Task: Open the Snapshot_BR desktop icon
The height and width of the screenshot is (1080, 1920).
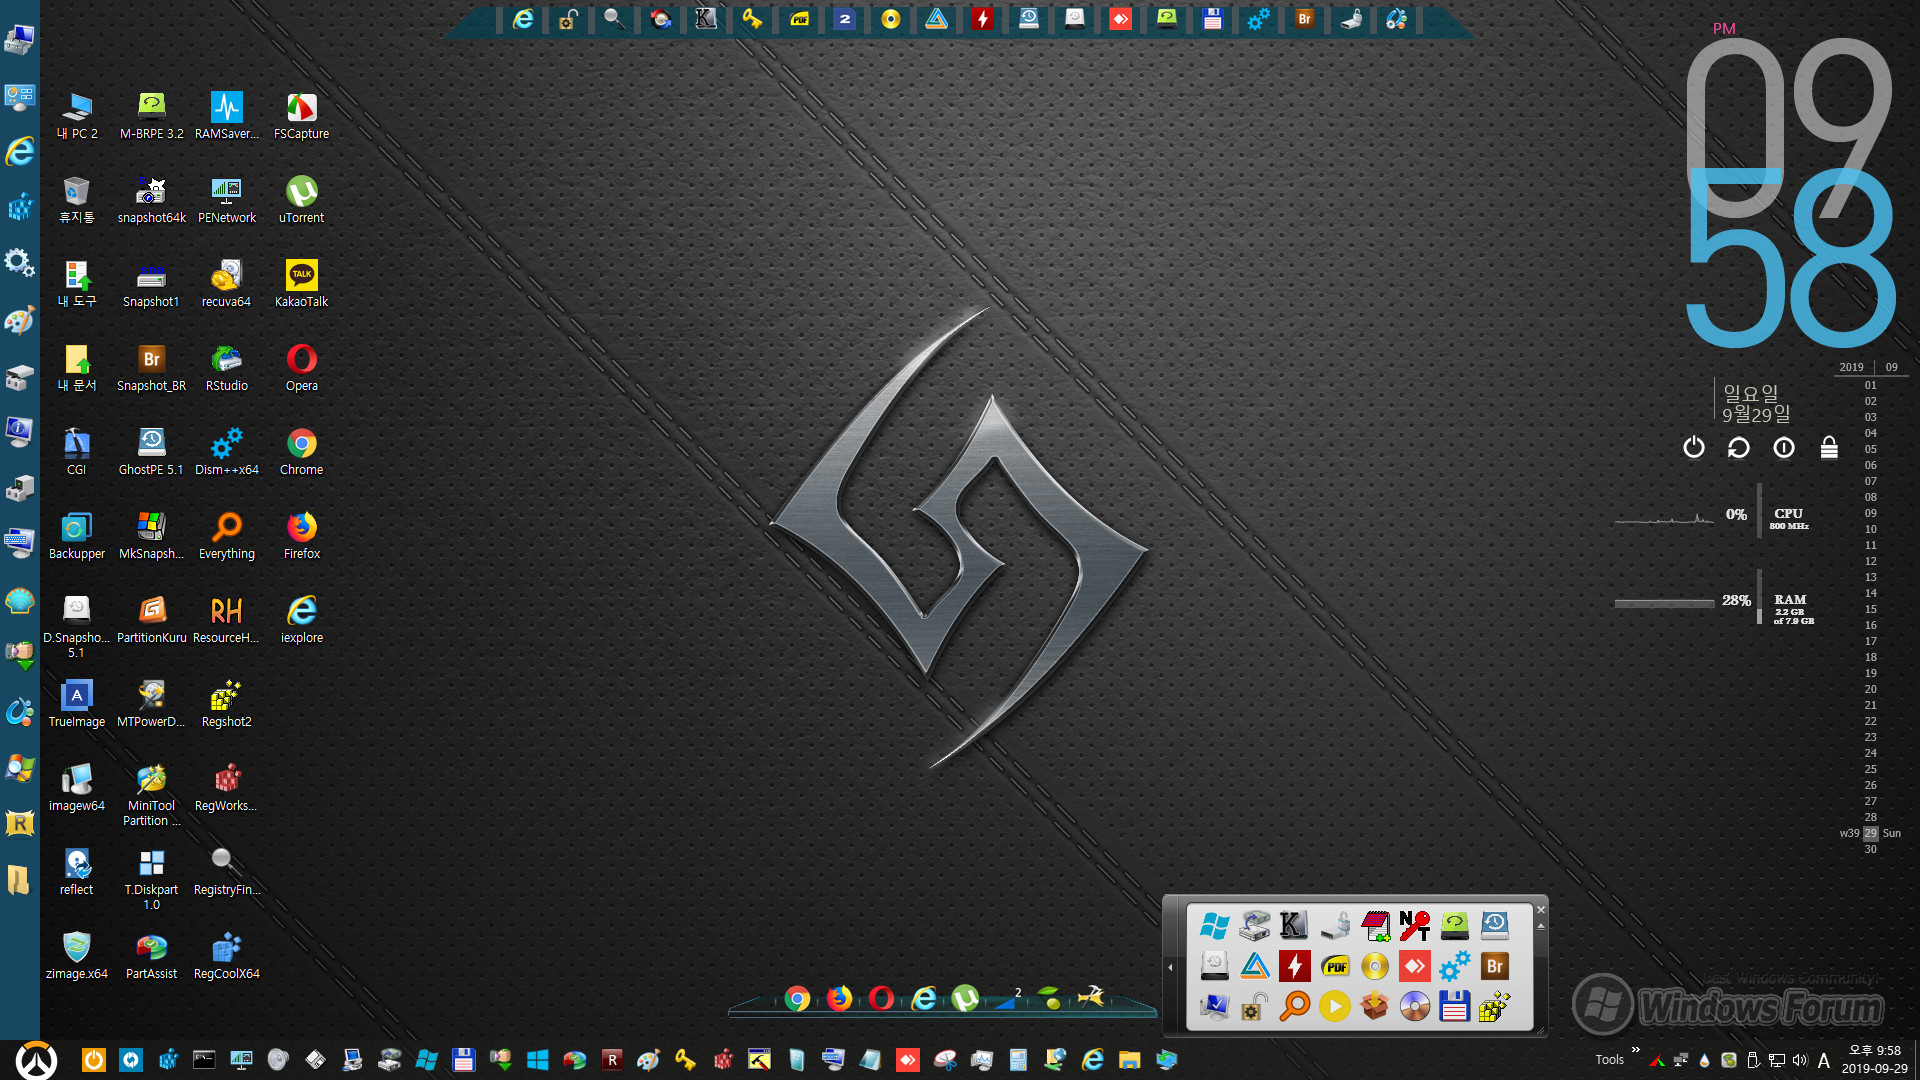Action: 151,367
